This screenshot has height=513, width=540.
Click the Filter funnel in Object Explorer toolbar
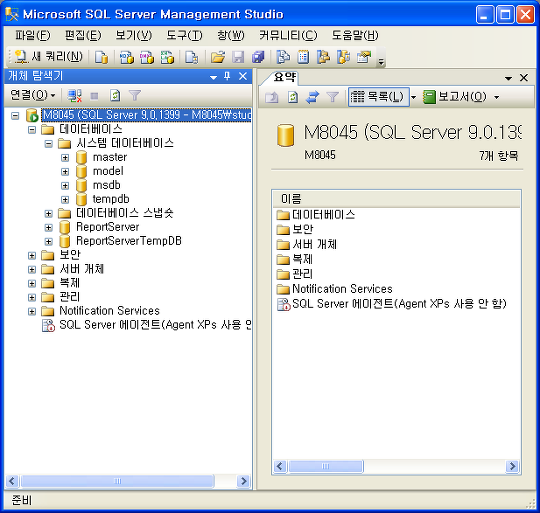(135, 96)
